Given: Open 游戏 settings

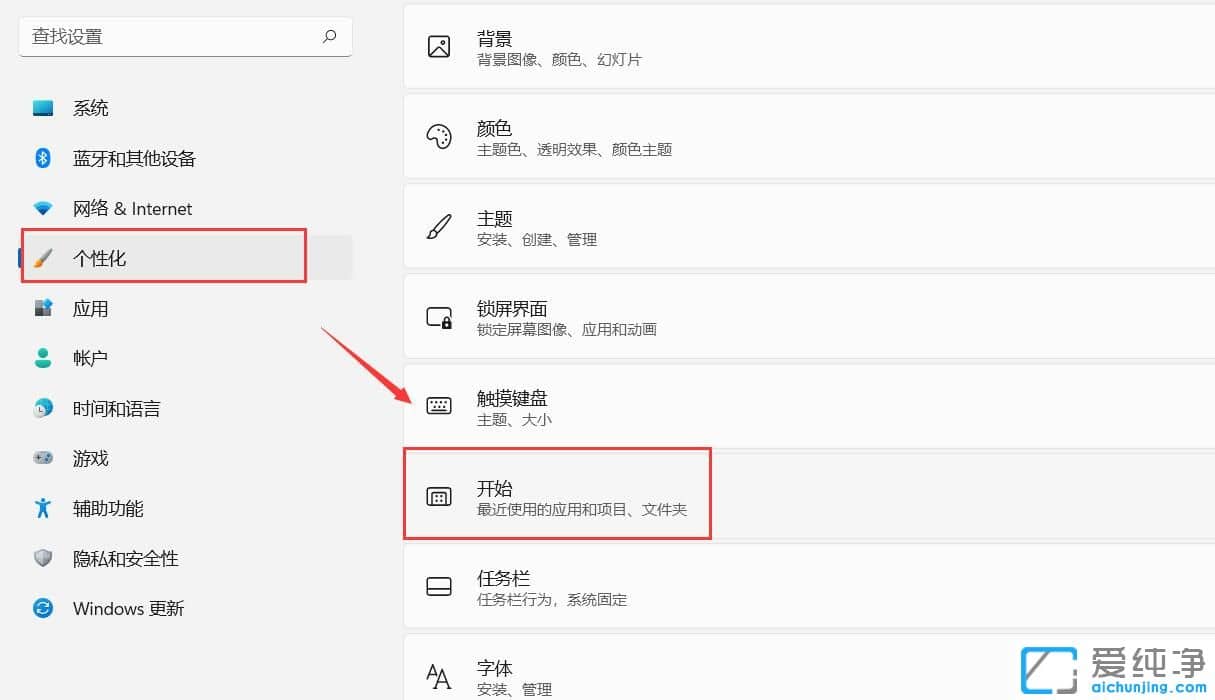Looking at the screenshot, I should [x=186, y=458].
